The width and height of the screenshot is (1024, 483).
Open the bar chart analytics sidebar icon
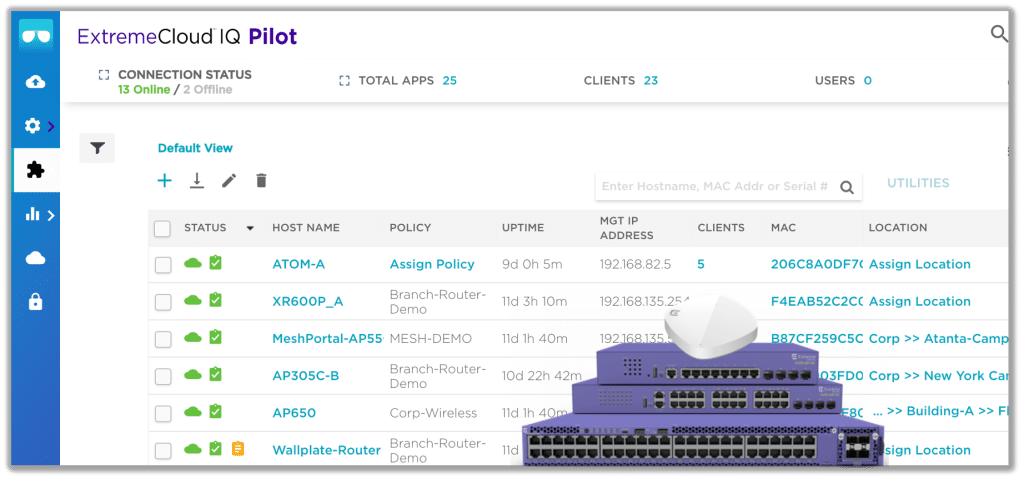pyautogui.click(x=33, y=214)
